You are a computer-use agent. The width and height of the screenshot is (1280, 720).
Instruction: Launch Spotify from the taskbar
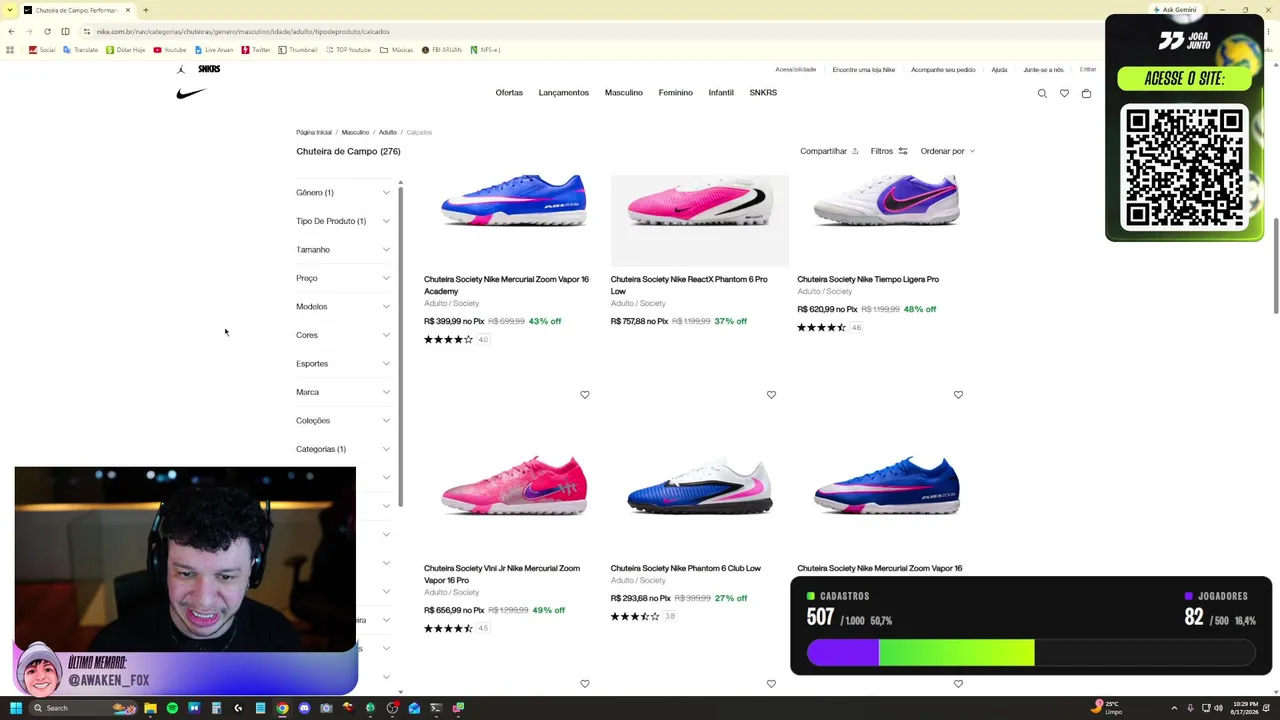(x=172, y=708)
